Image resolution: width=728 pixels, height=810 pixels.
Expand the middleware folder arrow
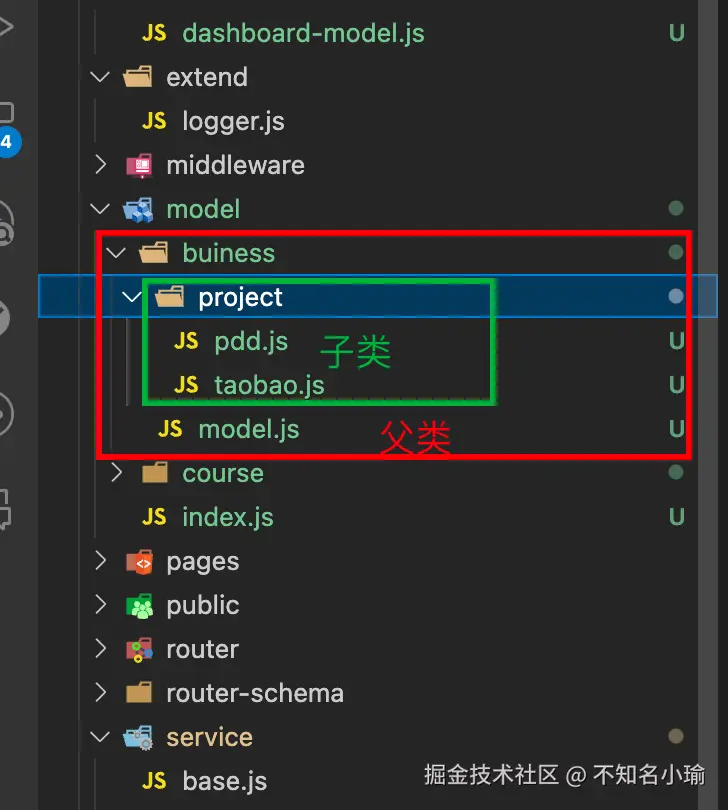coord(100,165)
